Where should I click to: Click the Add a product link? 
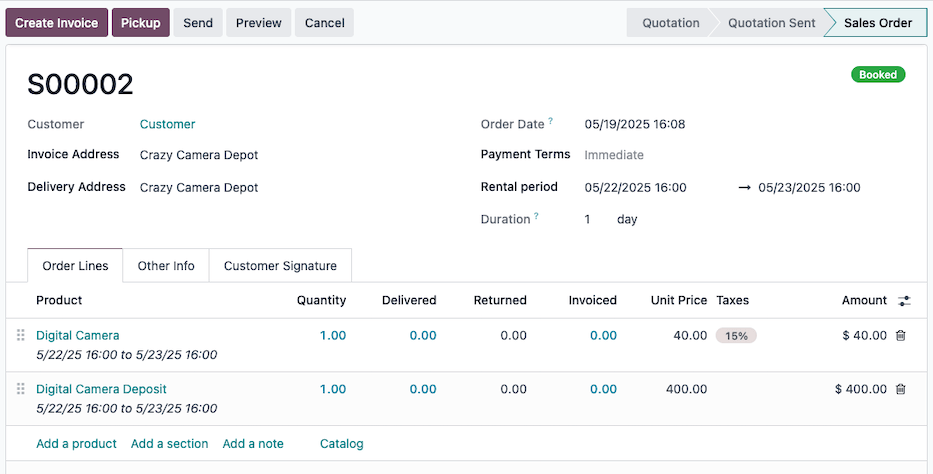click(x=76, y=443)
